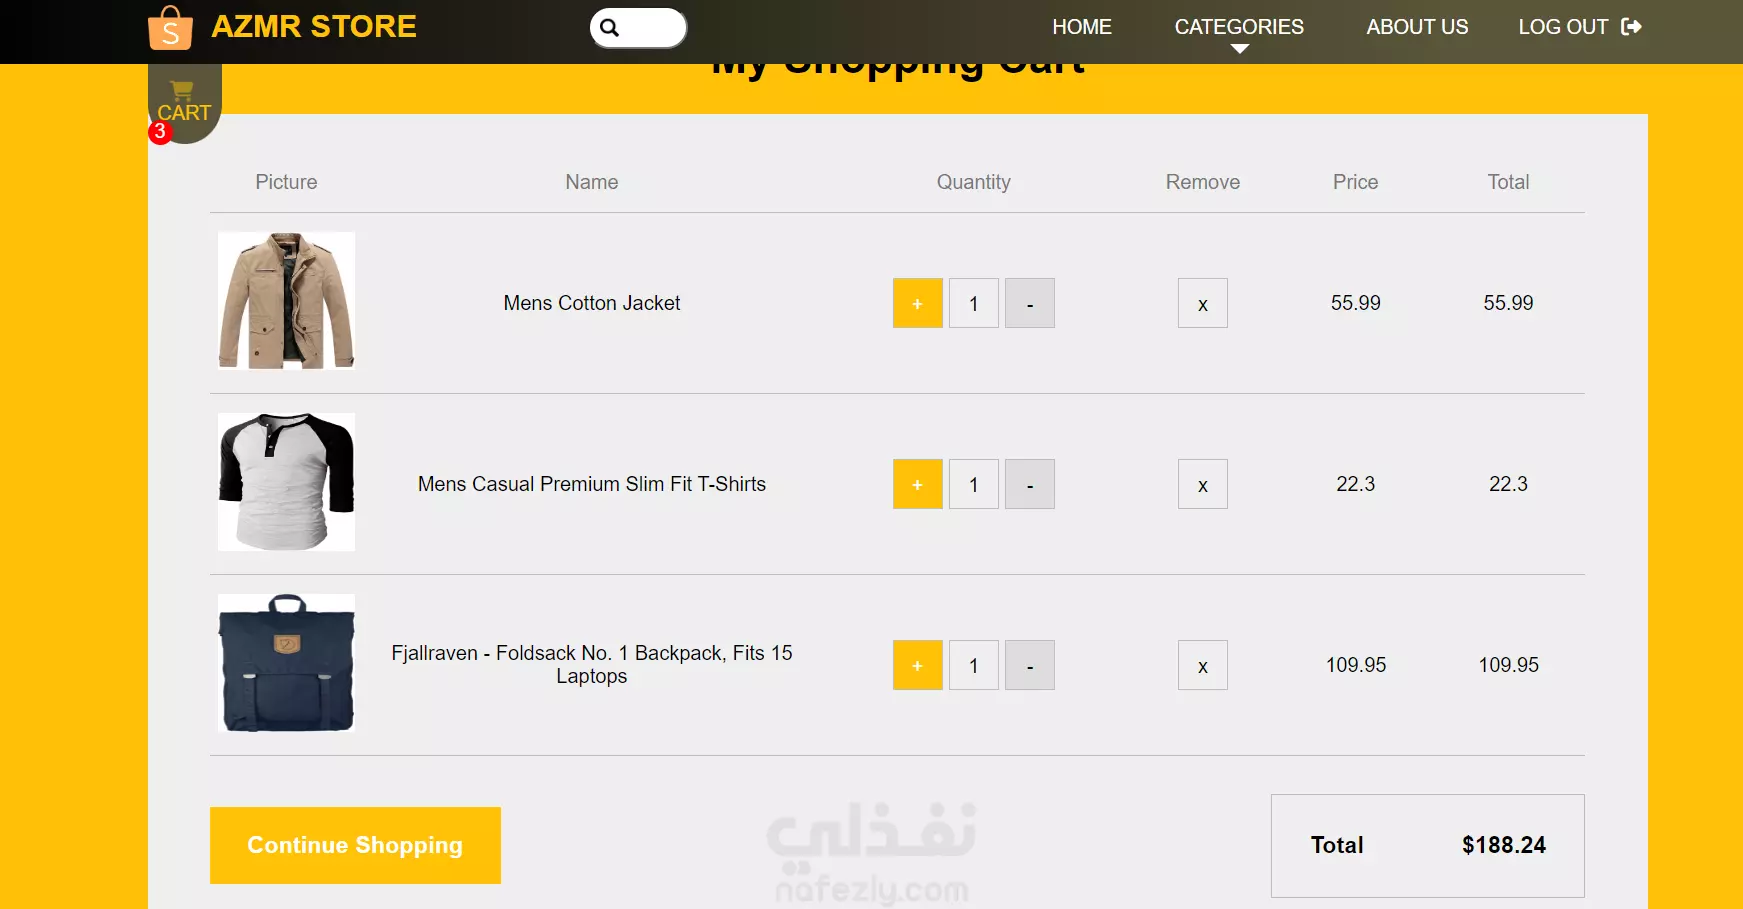Click the Name column header
The width and height of the screenshot is (1743, 909).
592,182
